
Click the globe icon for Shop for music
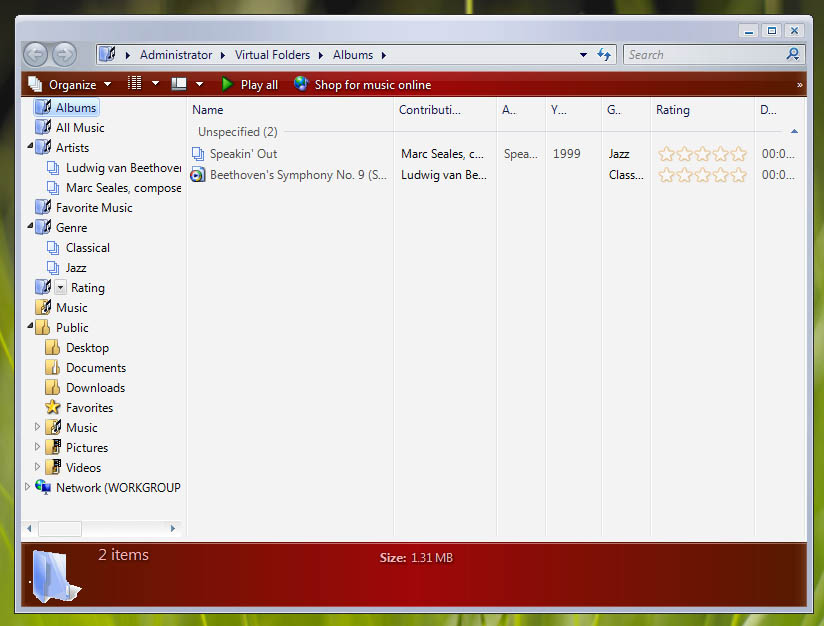pyautogui.click(x=301, y=84)
